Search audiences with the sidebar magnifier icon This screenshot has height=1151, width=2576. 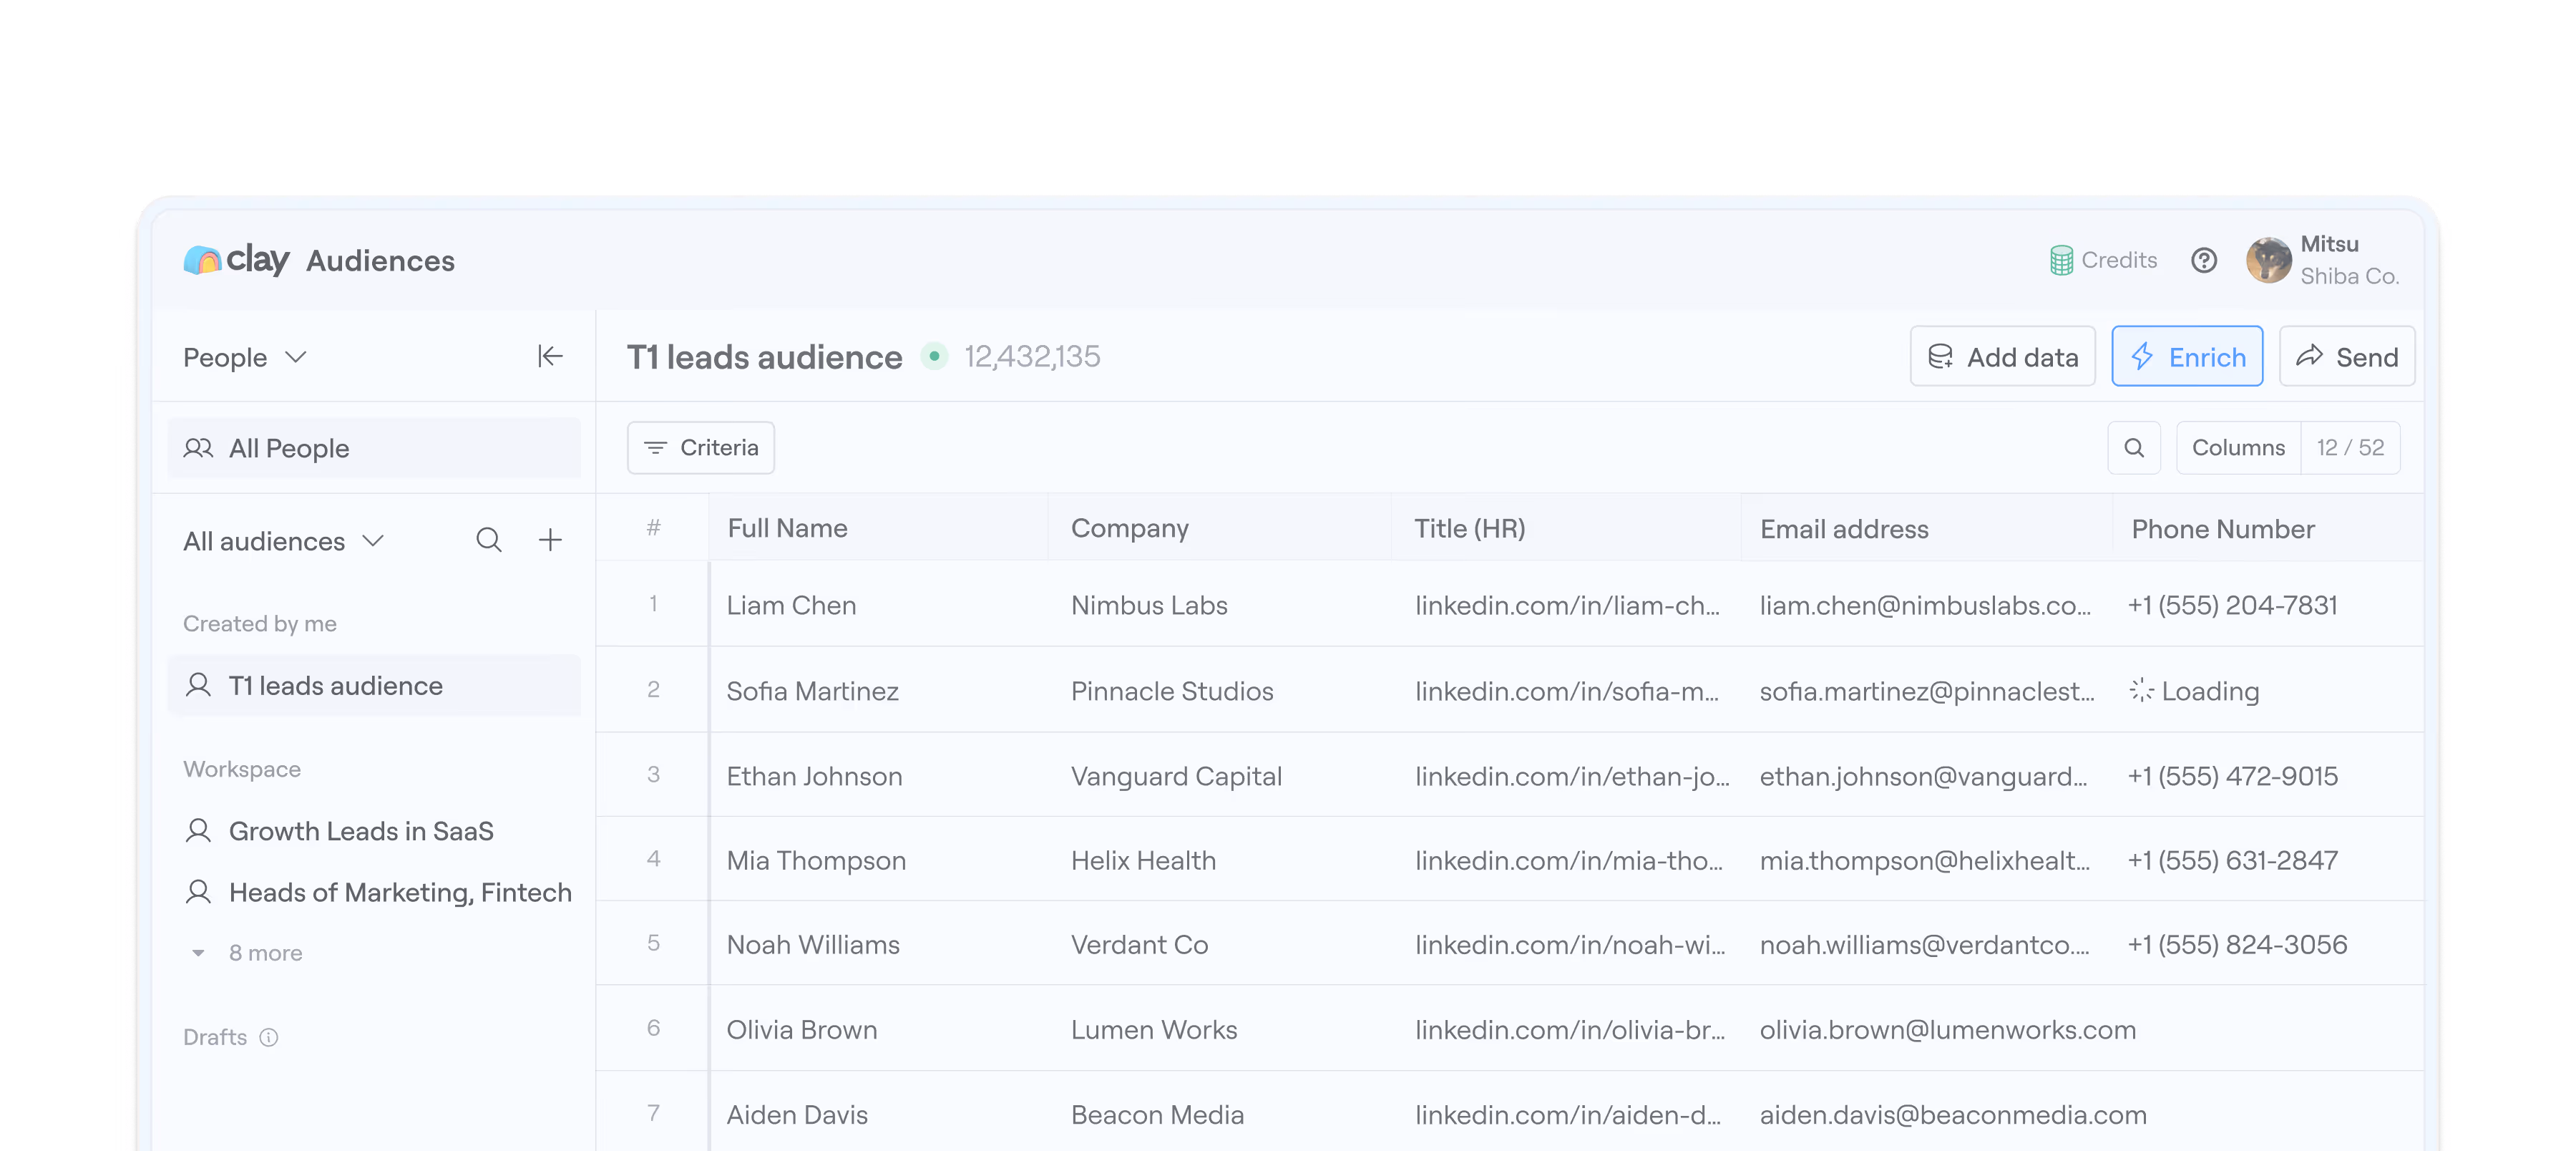pos(489,540)
